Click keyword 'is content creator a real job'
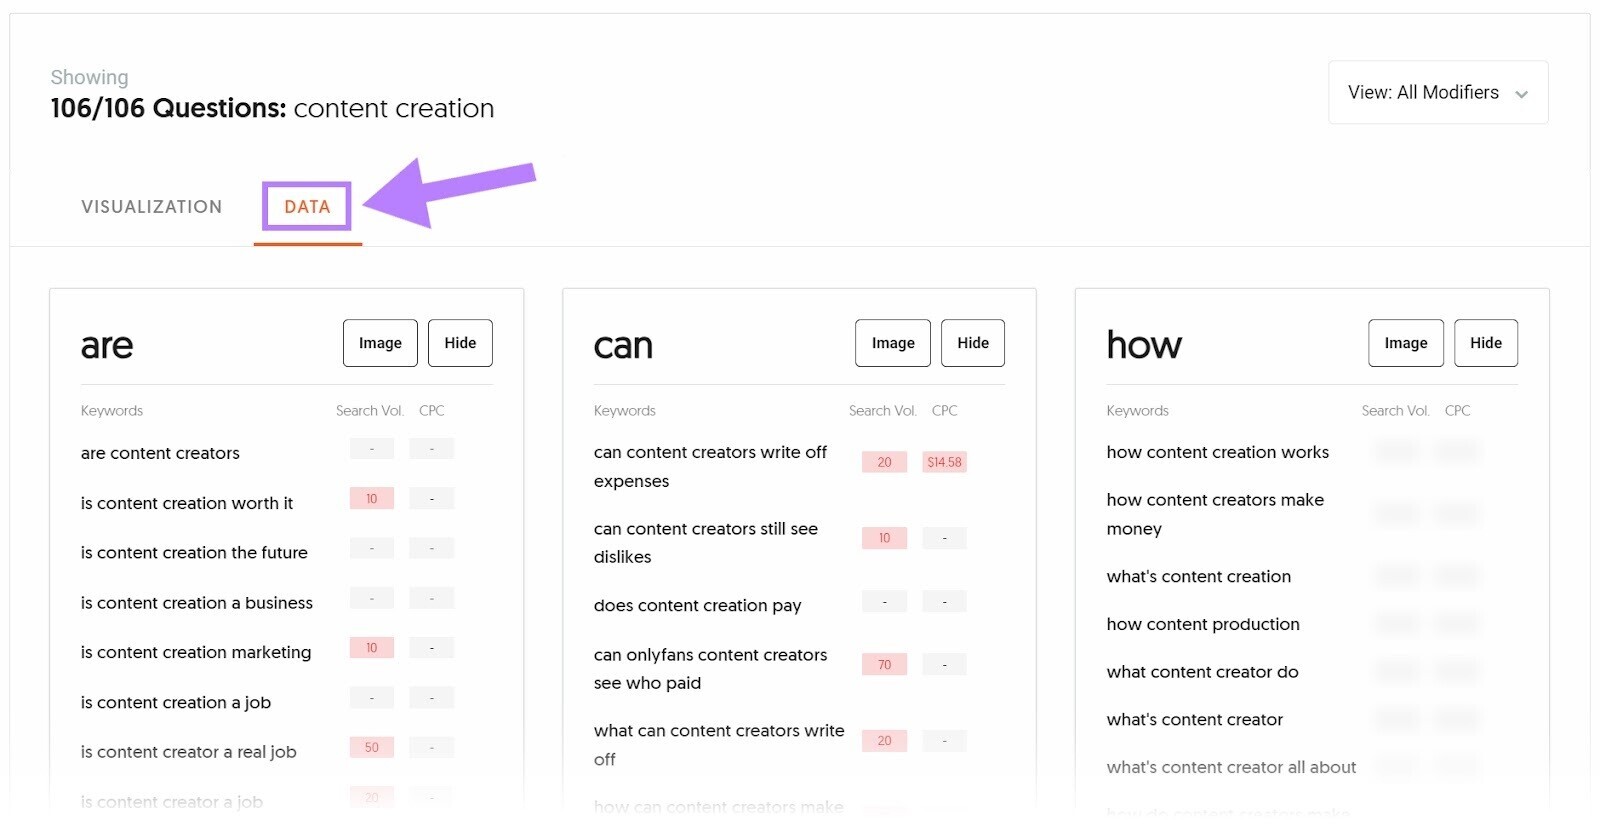The width and height of the screenshot is (1600, 826). (189, 752)
